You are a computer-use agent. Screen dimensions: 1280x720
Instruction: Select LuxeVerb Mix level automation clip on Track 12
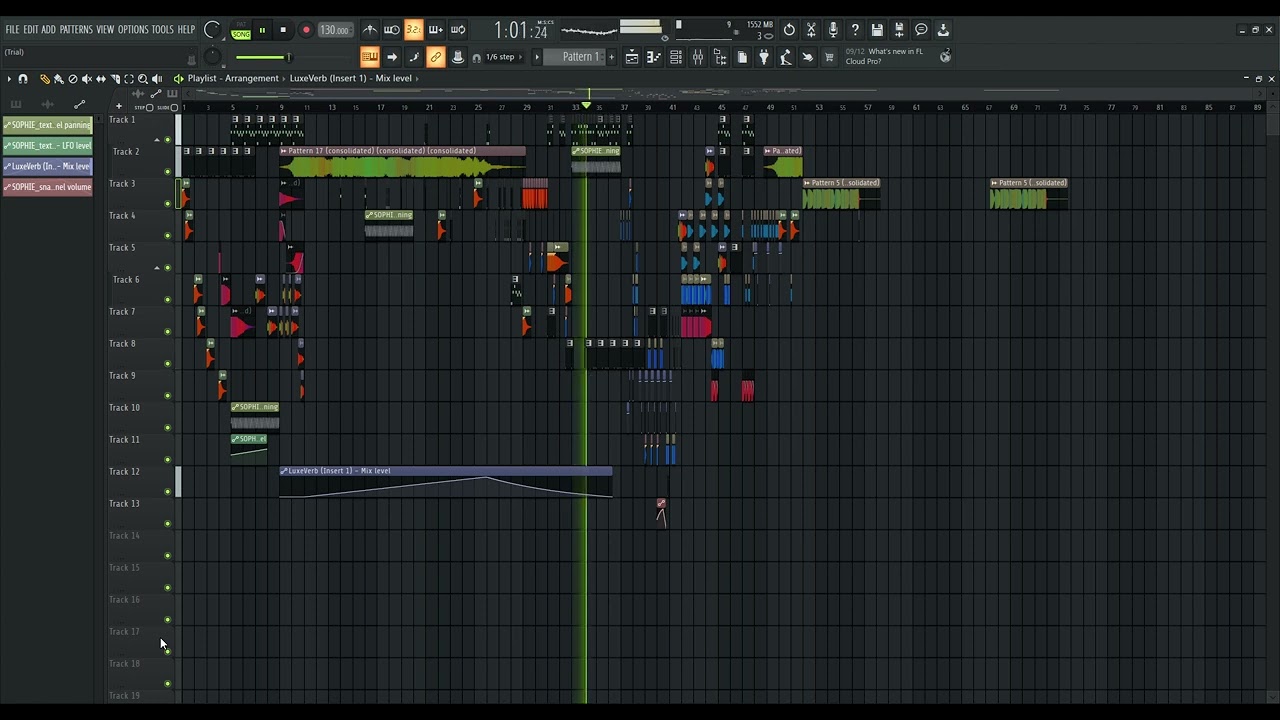(446, 482)
